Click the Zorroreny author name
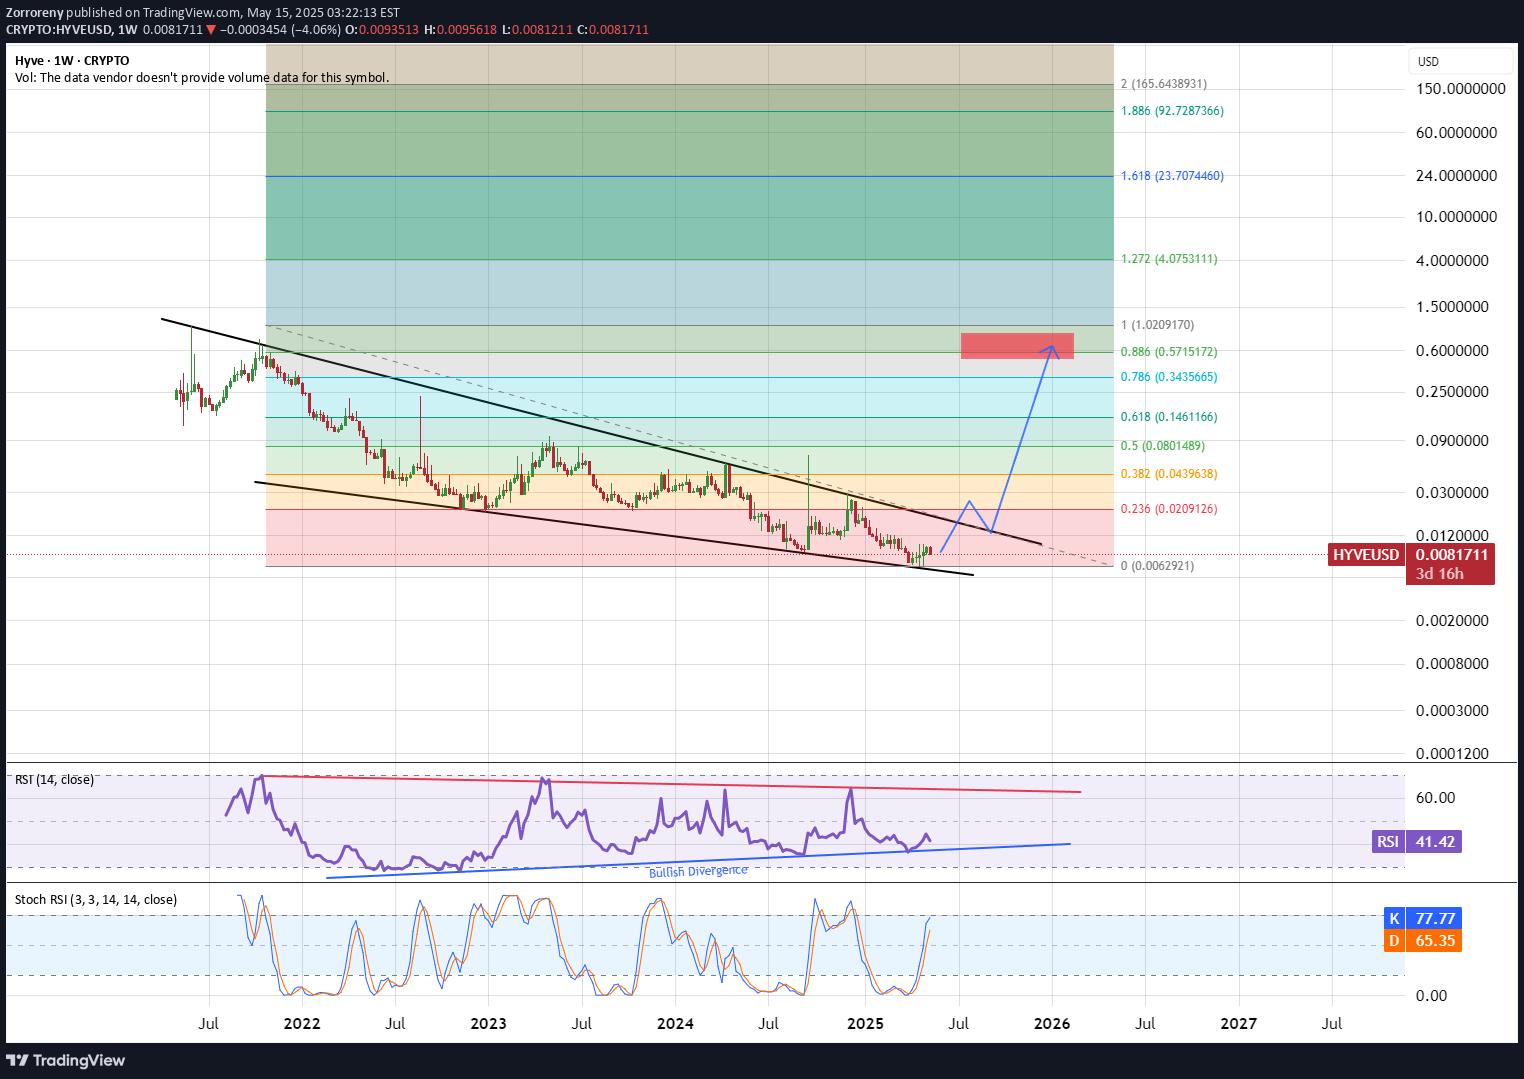The image size is (1524, 1079). tap(35, 13)
